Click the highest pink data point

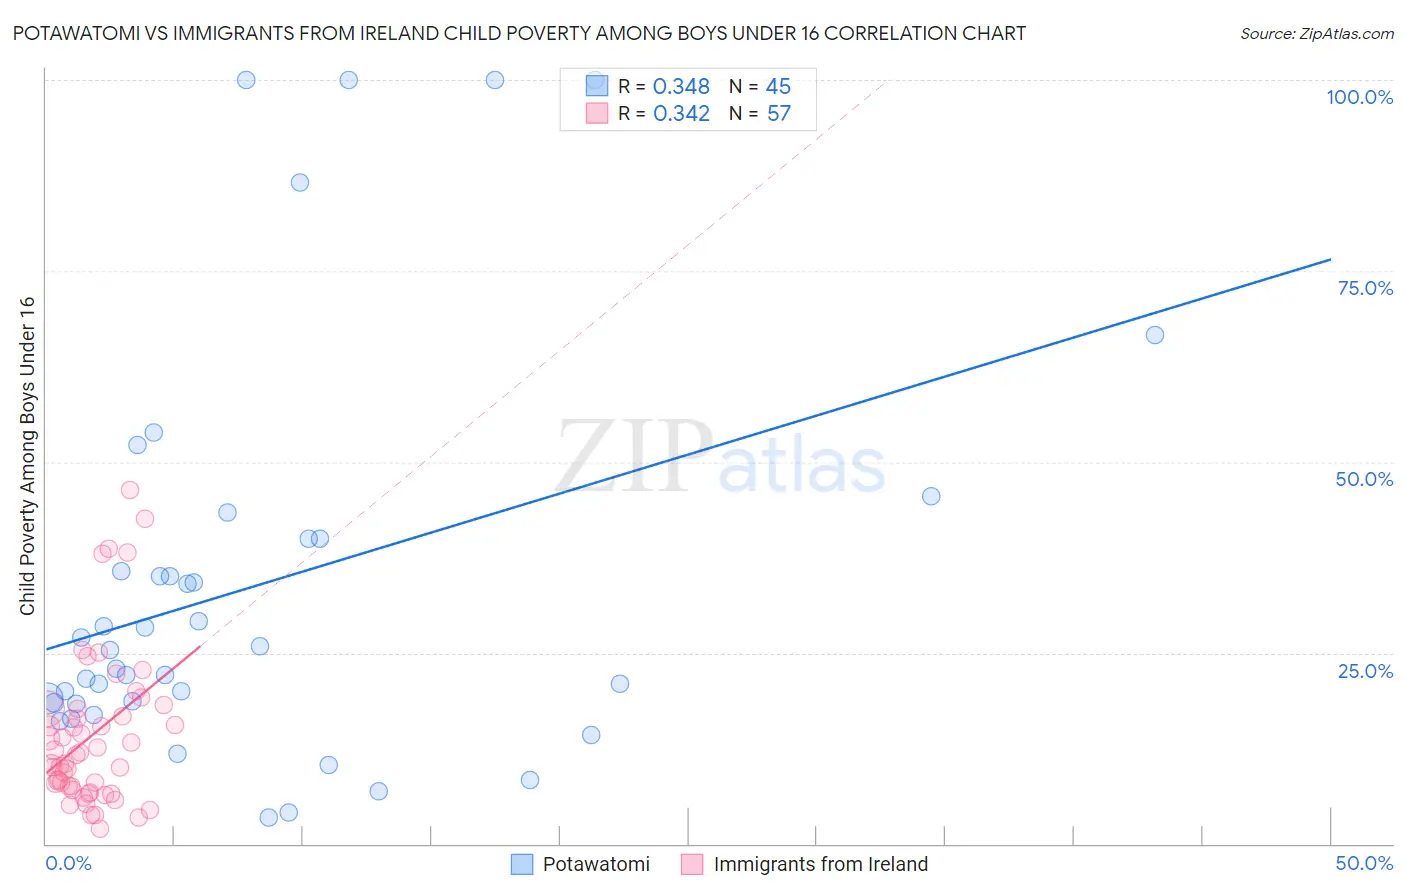tap(130, 490)
